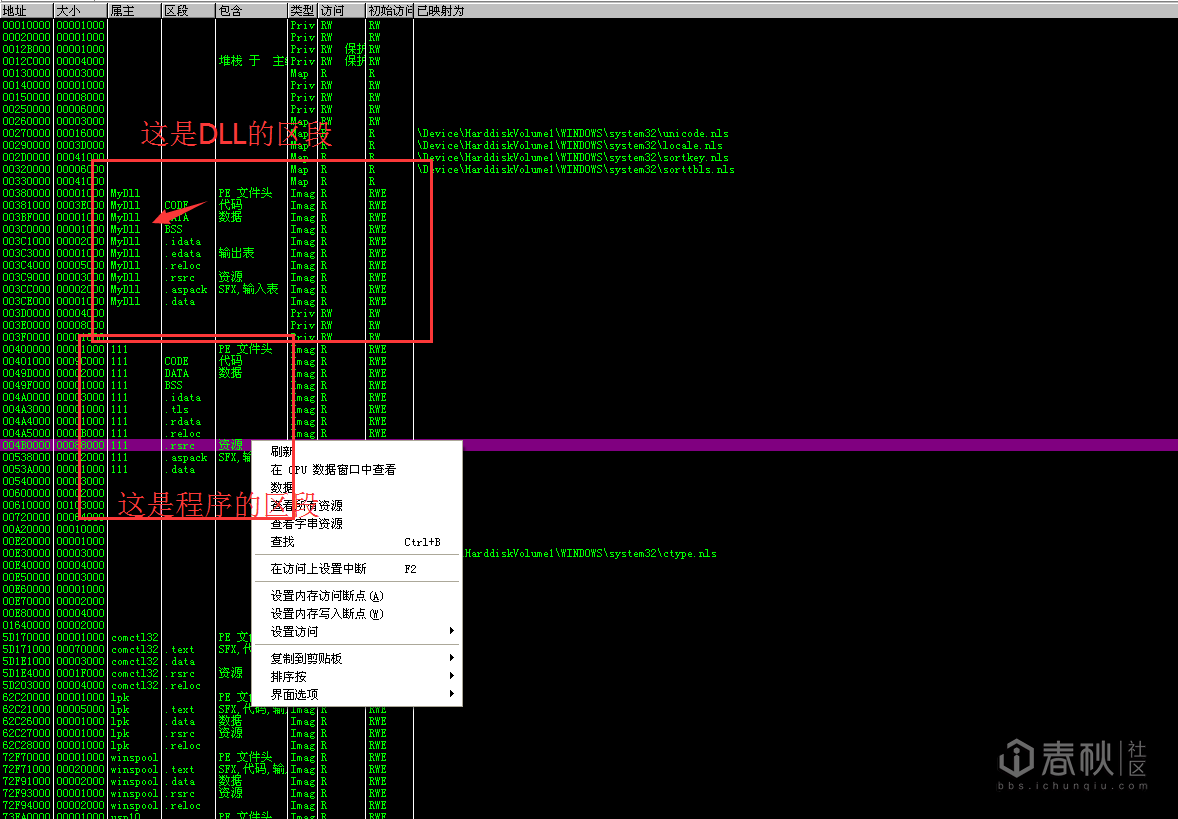This screenshot has height=819, width=1178.
Task: Click the 包含 column header
Action: [x=252, y=11]
